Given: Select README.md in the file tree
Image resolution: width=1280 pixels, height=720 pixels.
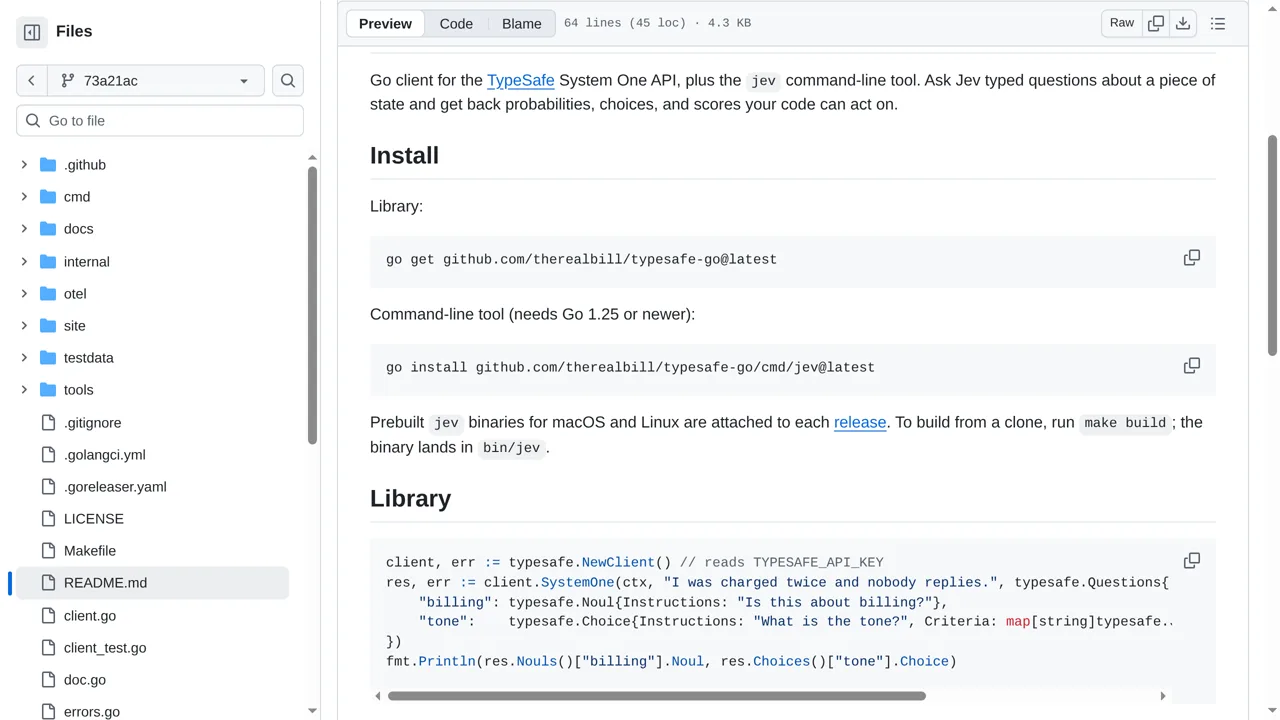Looking at the screenshot, I should (x=152, y=583).
